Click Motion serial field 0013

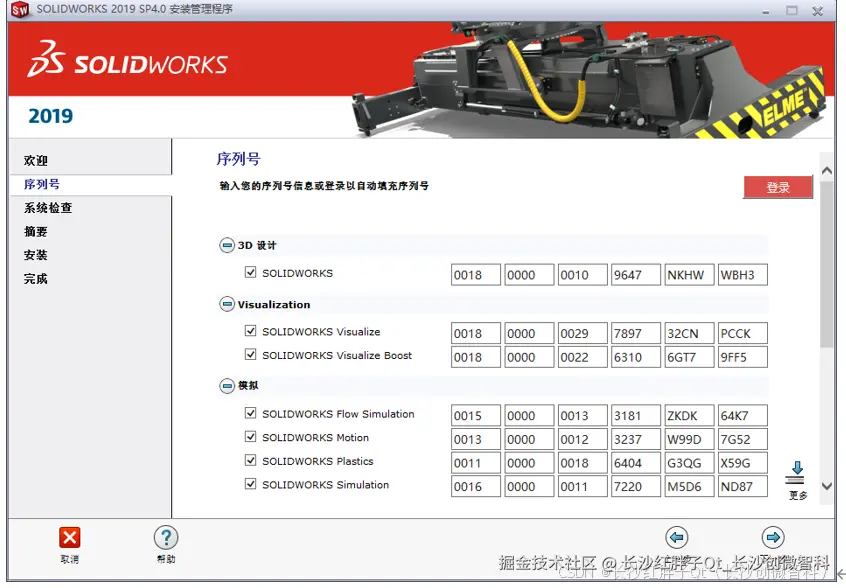click(476, 439)
